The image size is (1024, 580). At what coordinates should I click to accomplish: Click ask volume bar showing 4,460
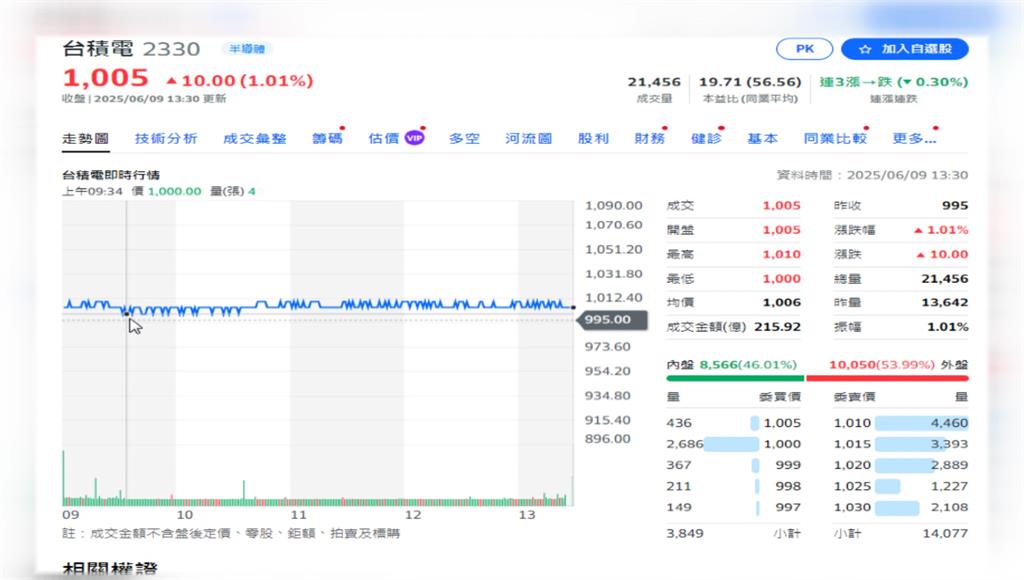921,423
